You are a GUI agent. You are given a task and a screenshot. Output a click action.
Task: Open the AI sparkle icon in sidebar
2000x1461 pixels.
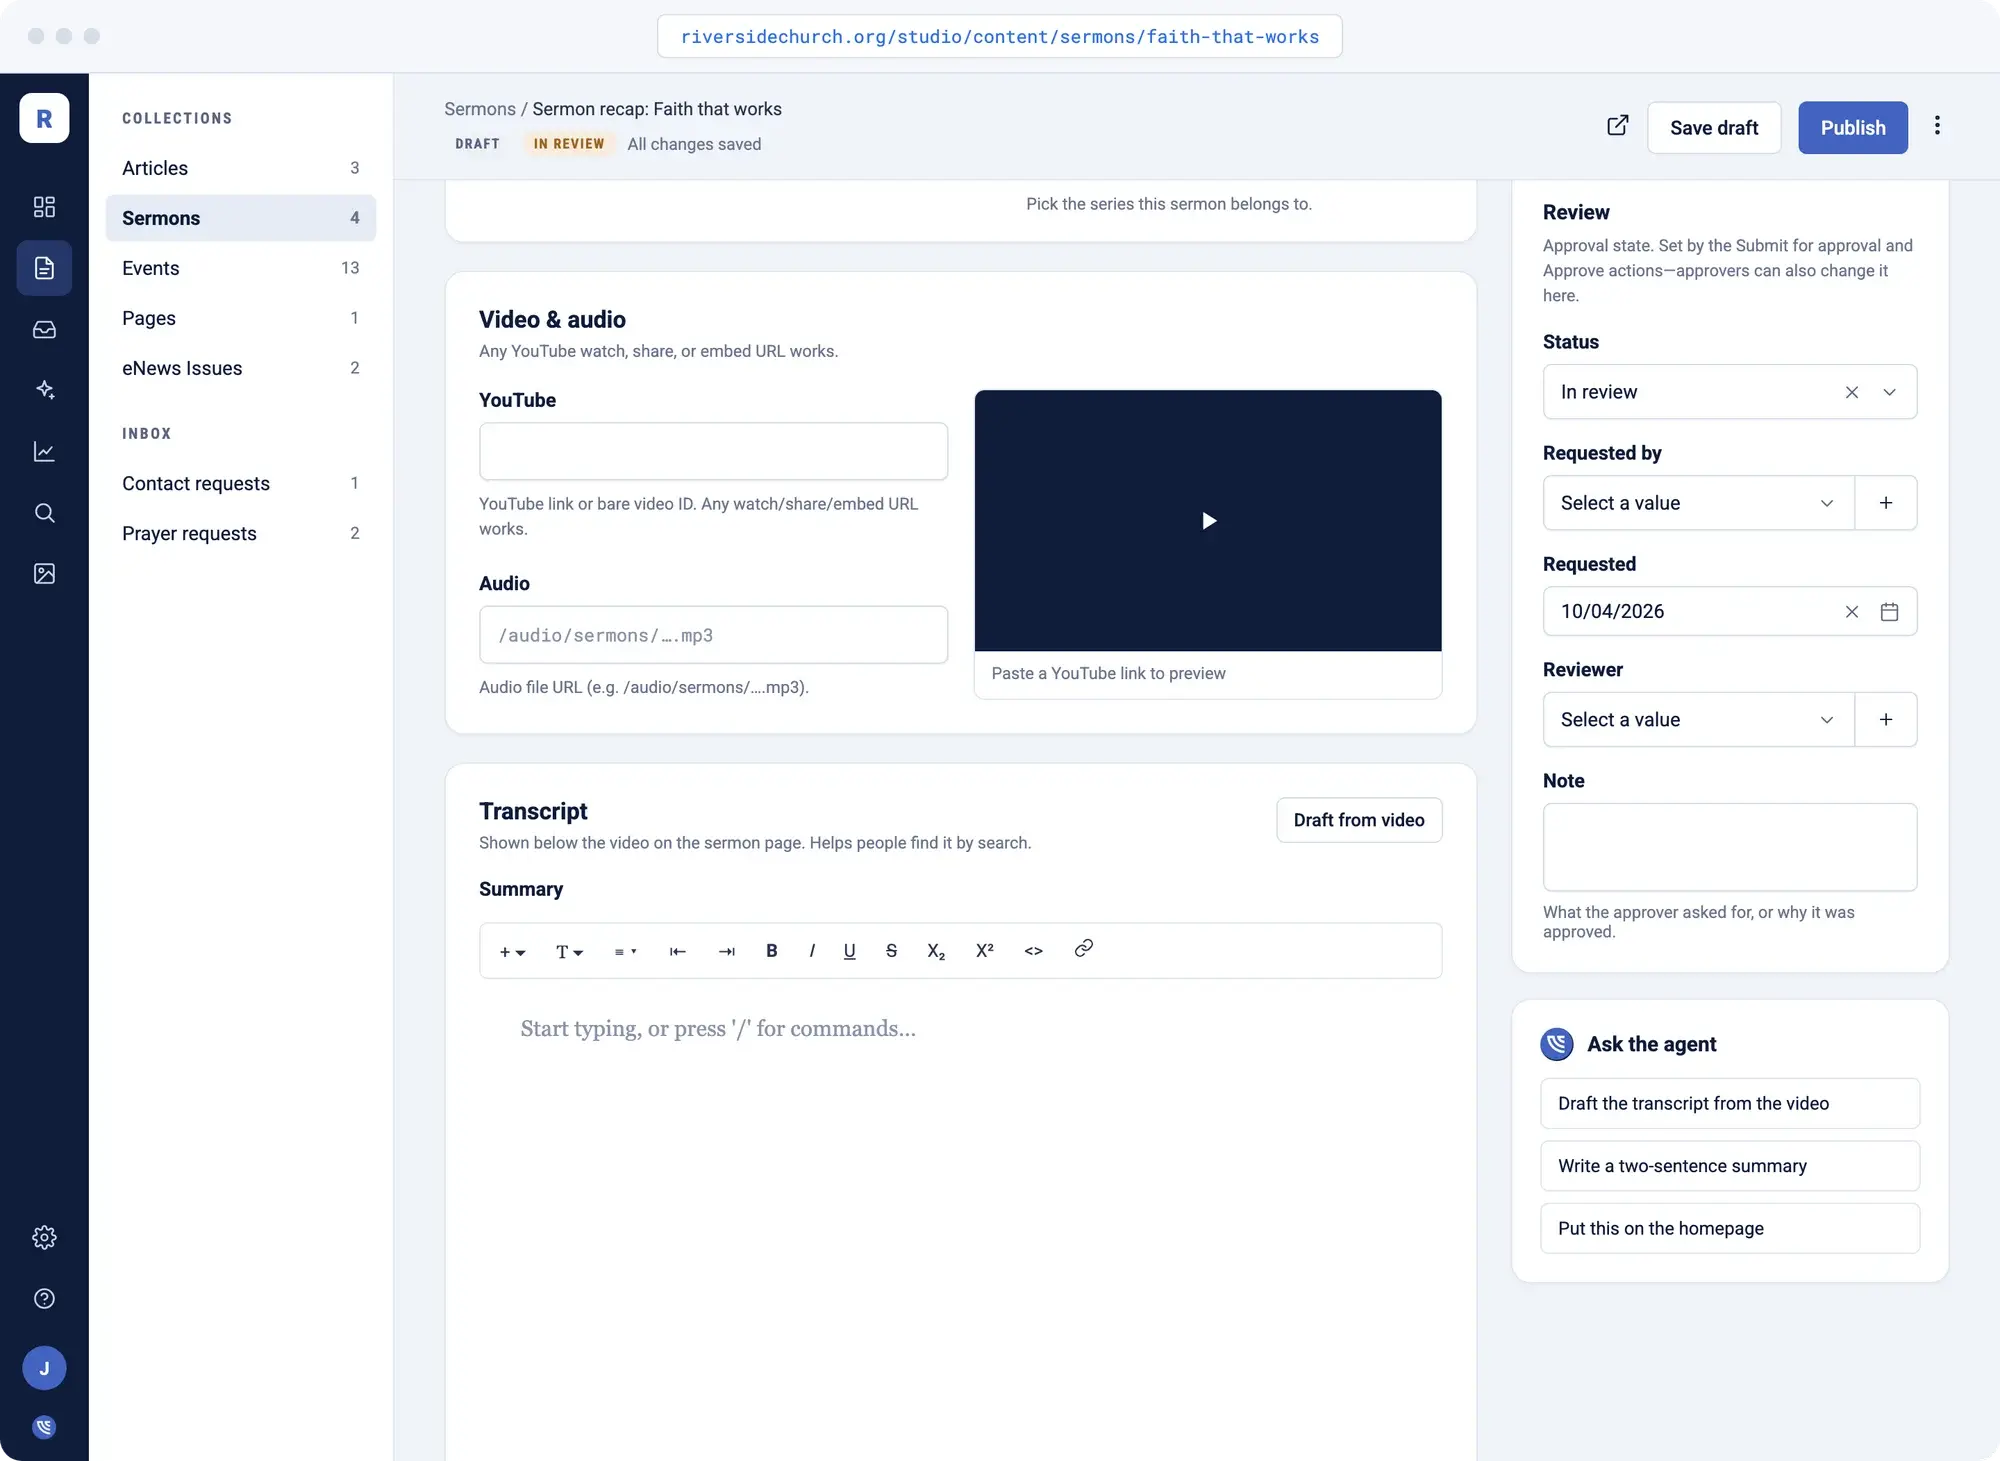tap(44, 390)
